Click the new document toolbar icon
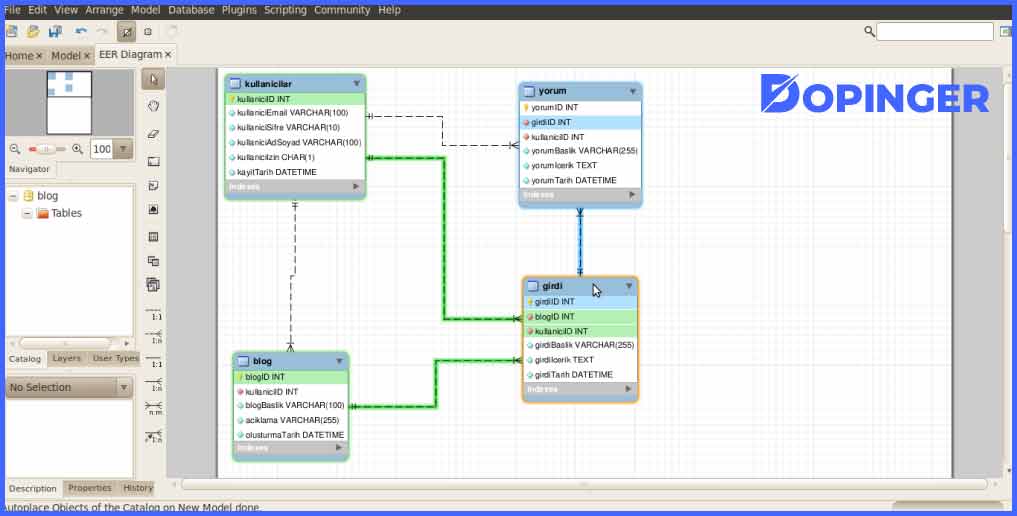Screen dimensions: 1017x516 (12, 31)
